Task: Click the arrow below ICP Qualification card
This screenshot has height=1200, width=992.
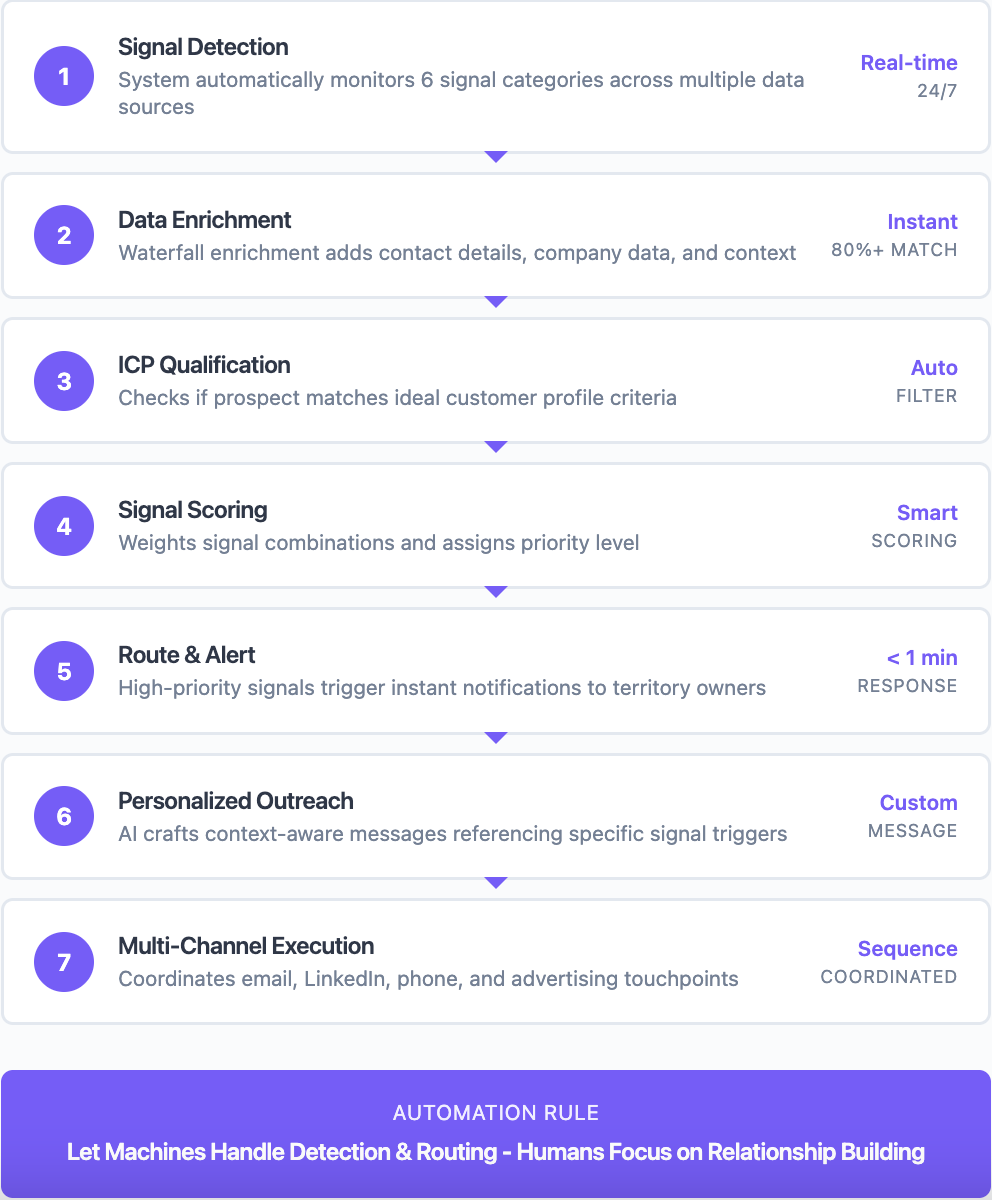Action: pyautogui.click(x=496, y=447)
